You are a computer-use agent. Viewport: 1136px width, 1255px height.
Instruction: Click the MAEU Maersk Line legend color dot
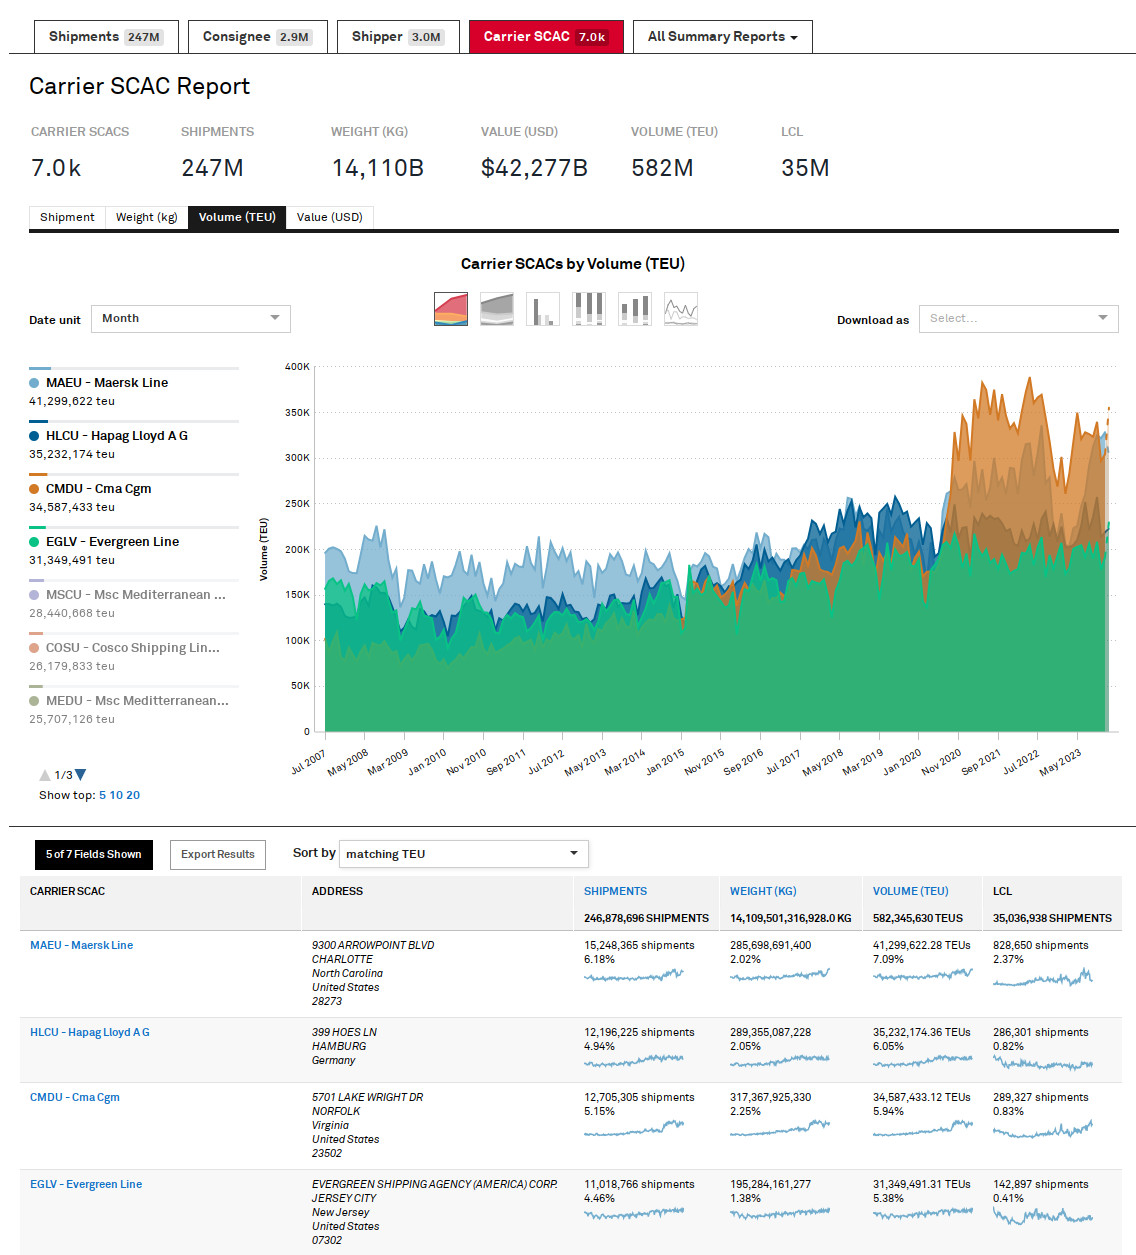pos(36,383)
